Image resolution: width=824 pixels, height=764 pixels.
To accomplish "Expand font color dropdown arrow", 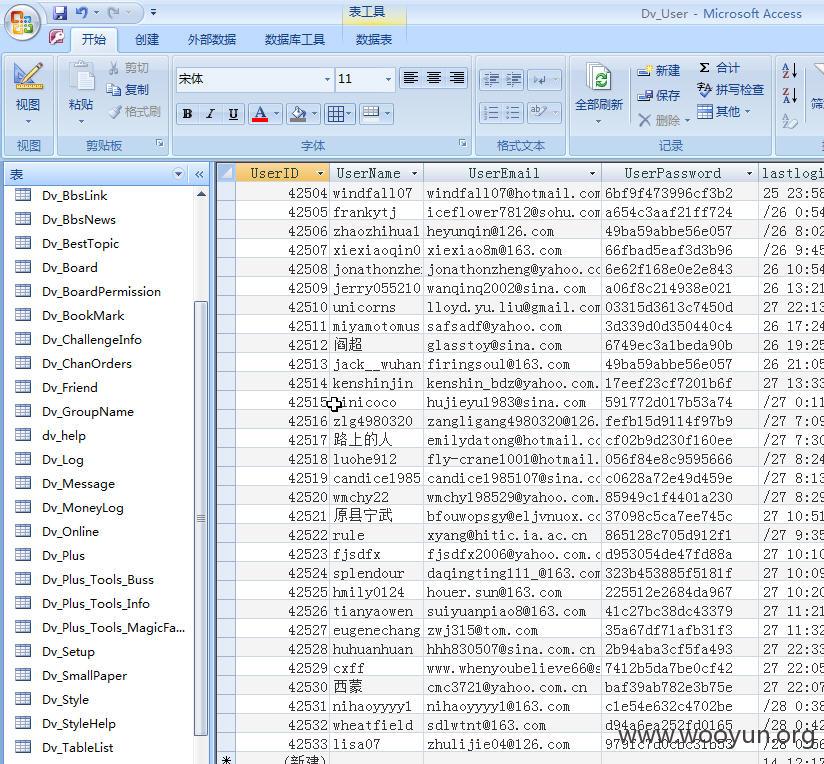I will coord(276,113).
